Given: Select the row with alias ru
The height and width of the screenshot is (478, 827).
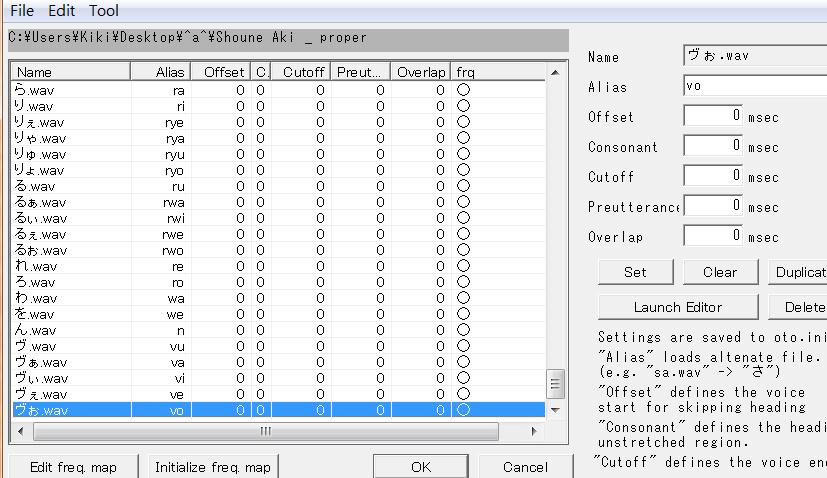Looking at the screenshot, I should coord(278,186).
